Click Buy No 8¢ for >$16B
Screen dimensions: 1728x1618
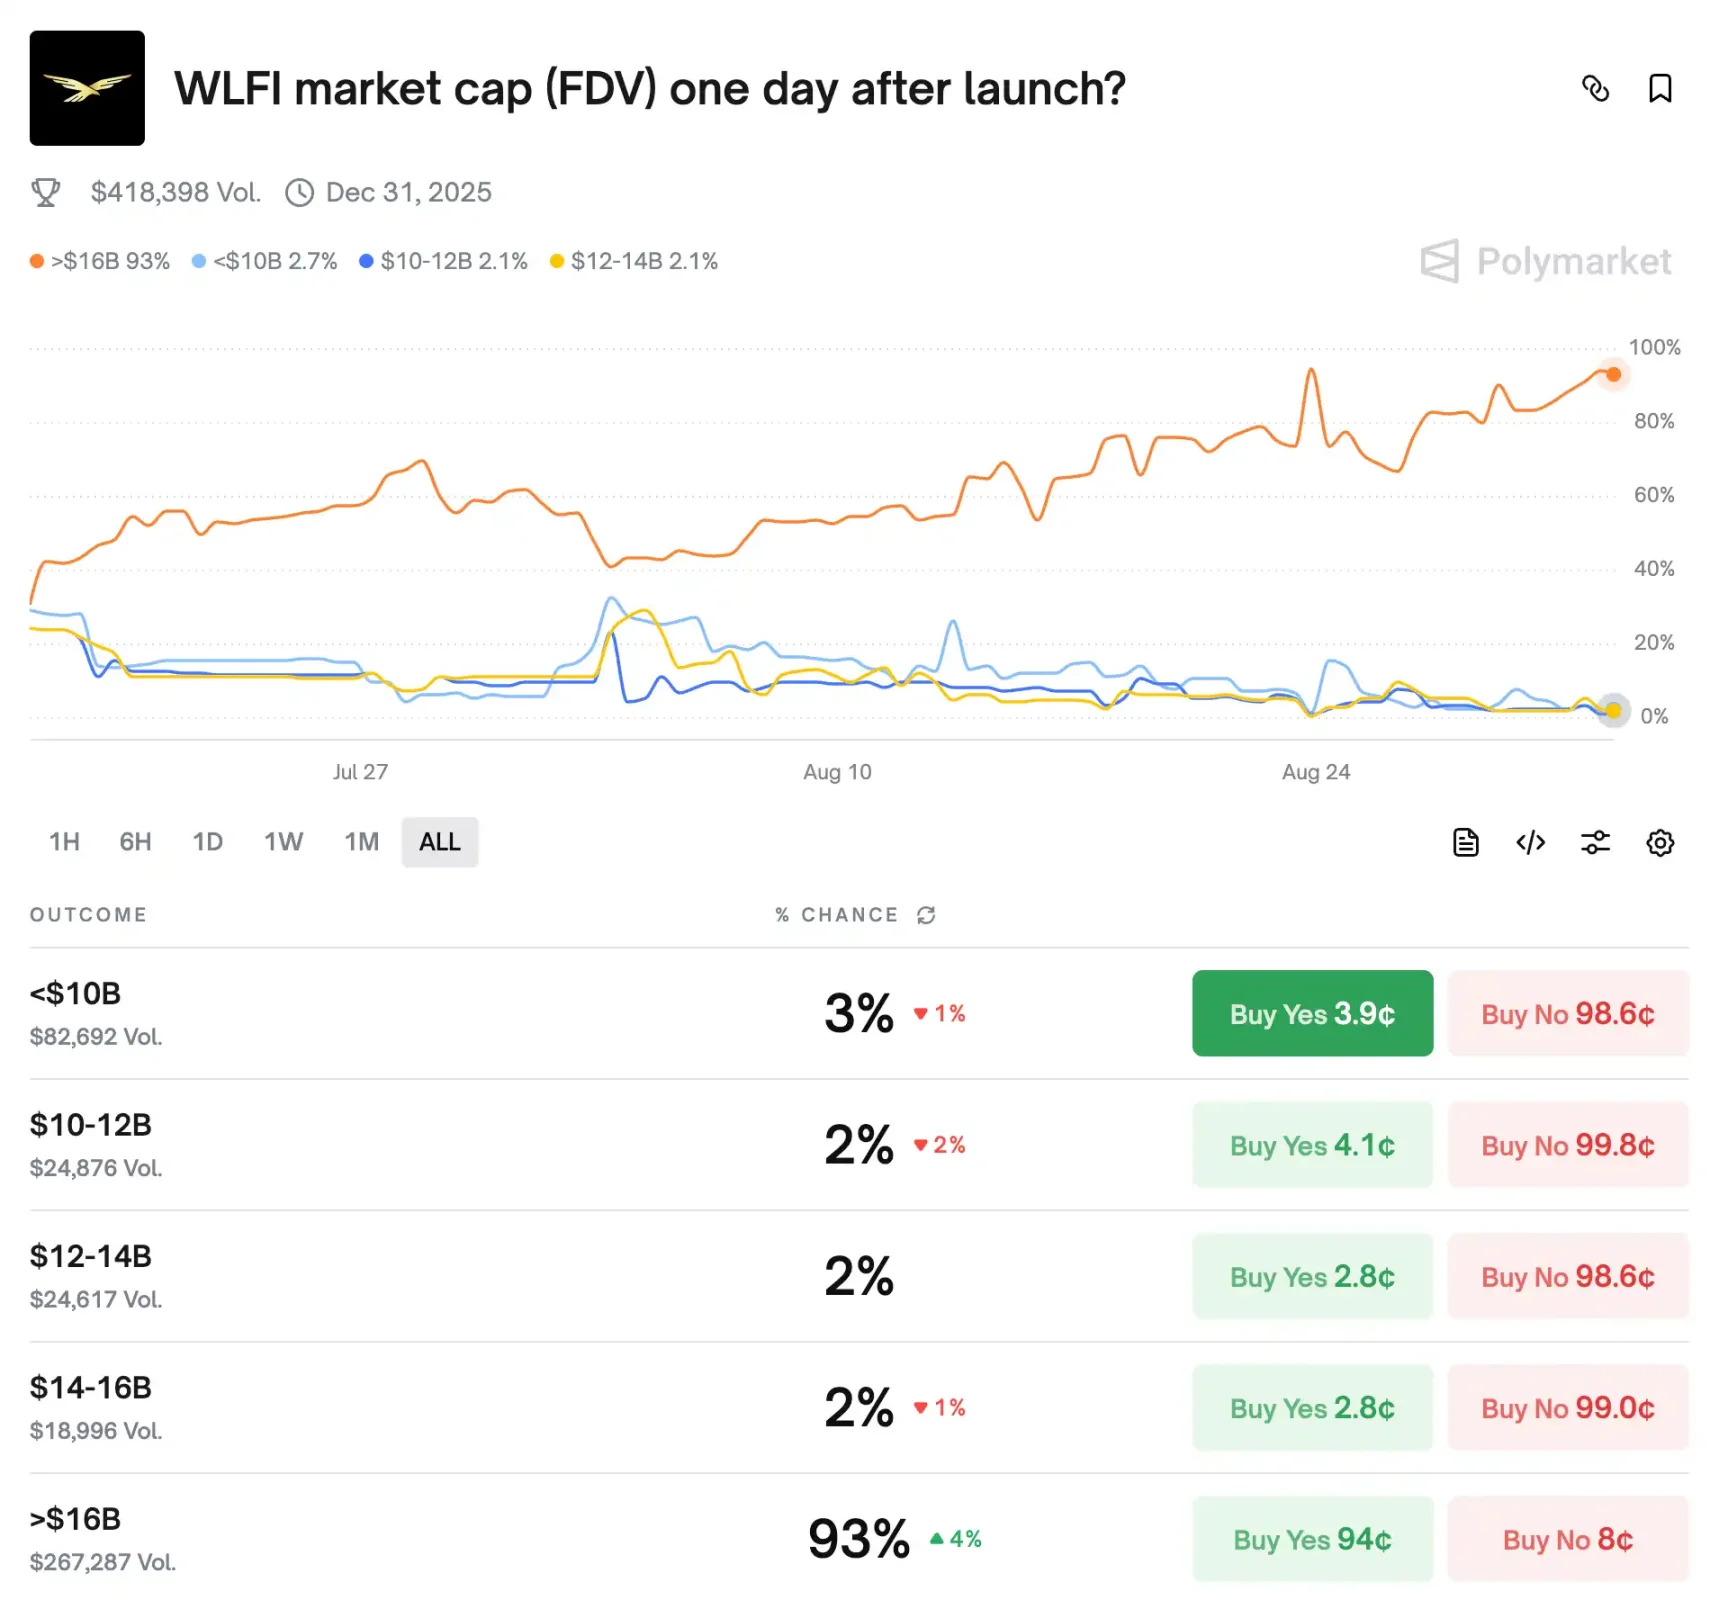(x=1567, y=1539)
